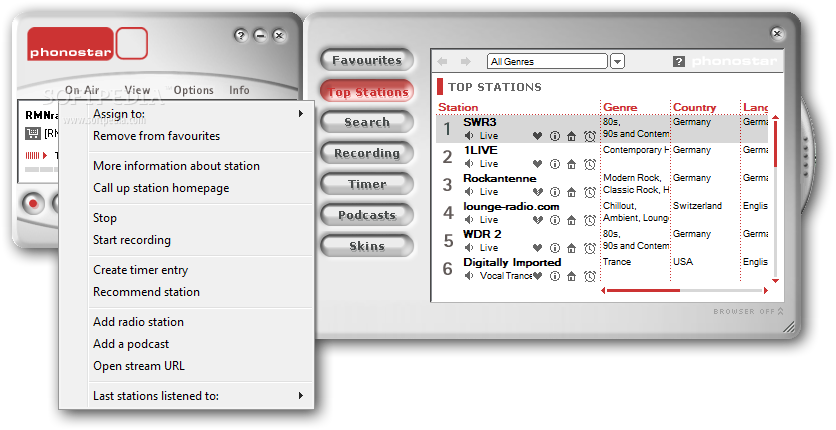Open the Podcasts section
Viewport: 836px width, 430px height.
[367, 215]
